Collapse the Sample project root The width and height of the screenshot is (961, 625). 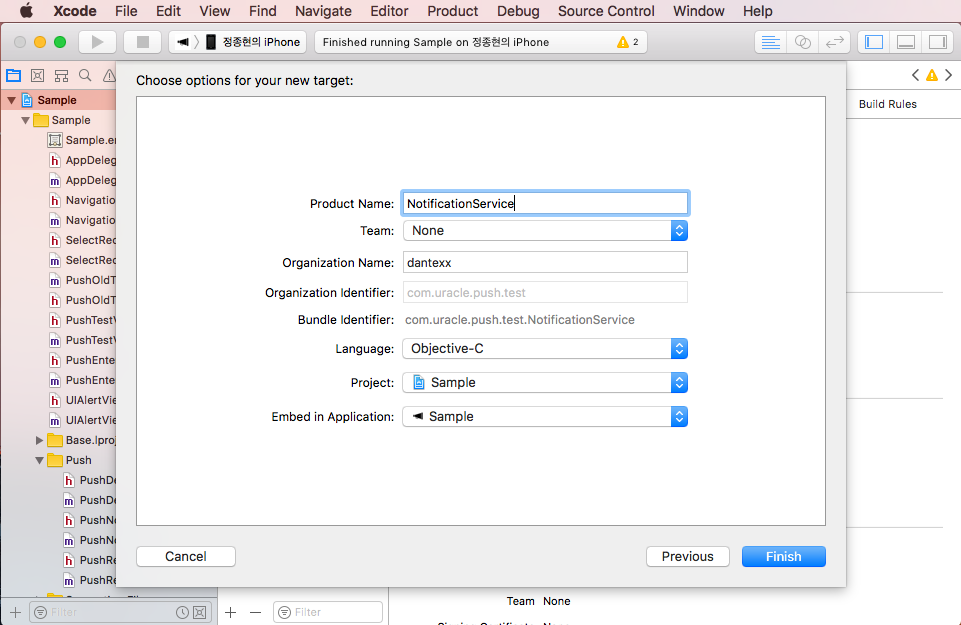click(11, 100)
